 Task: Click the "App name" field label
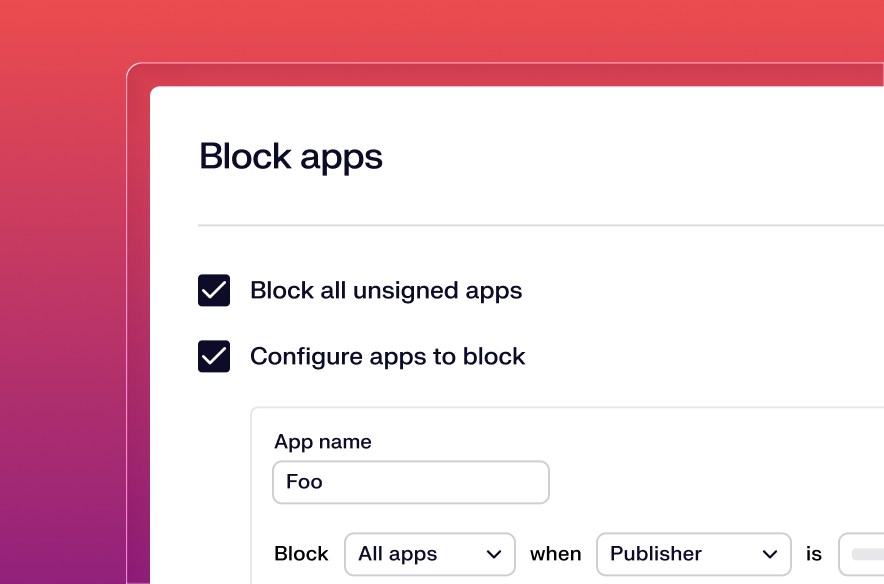point(323,442)
